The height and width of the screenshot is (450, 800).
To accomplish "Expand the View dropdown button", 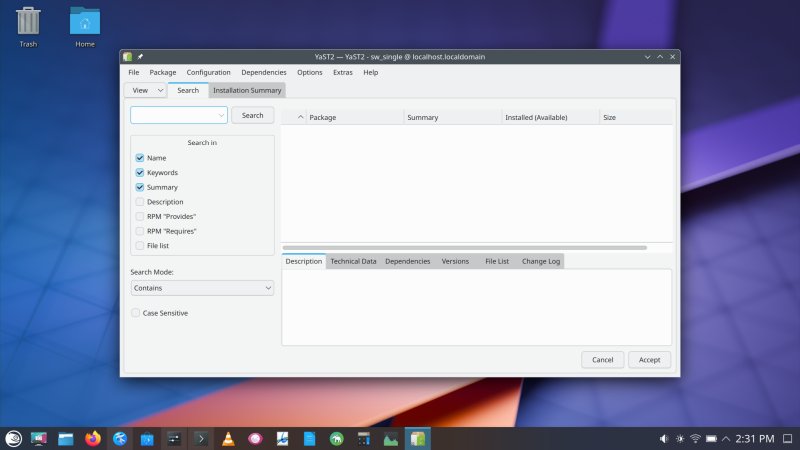I will click(146, 90).
